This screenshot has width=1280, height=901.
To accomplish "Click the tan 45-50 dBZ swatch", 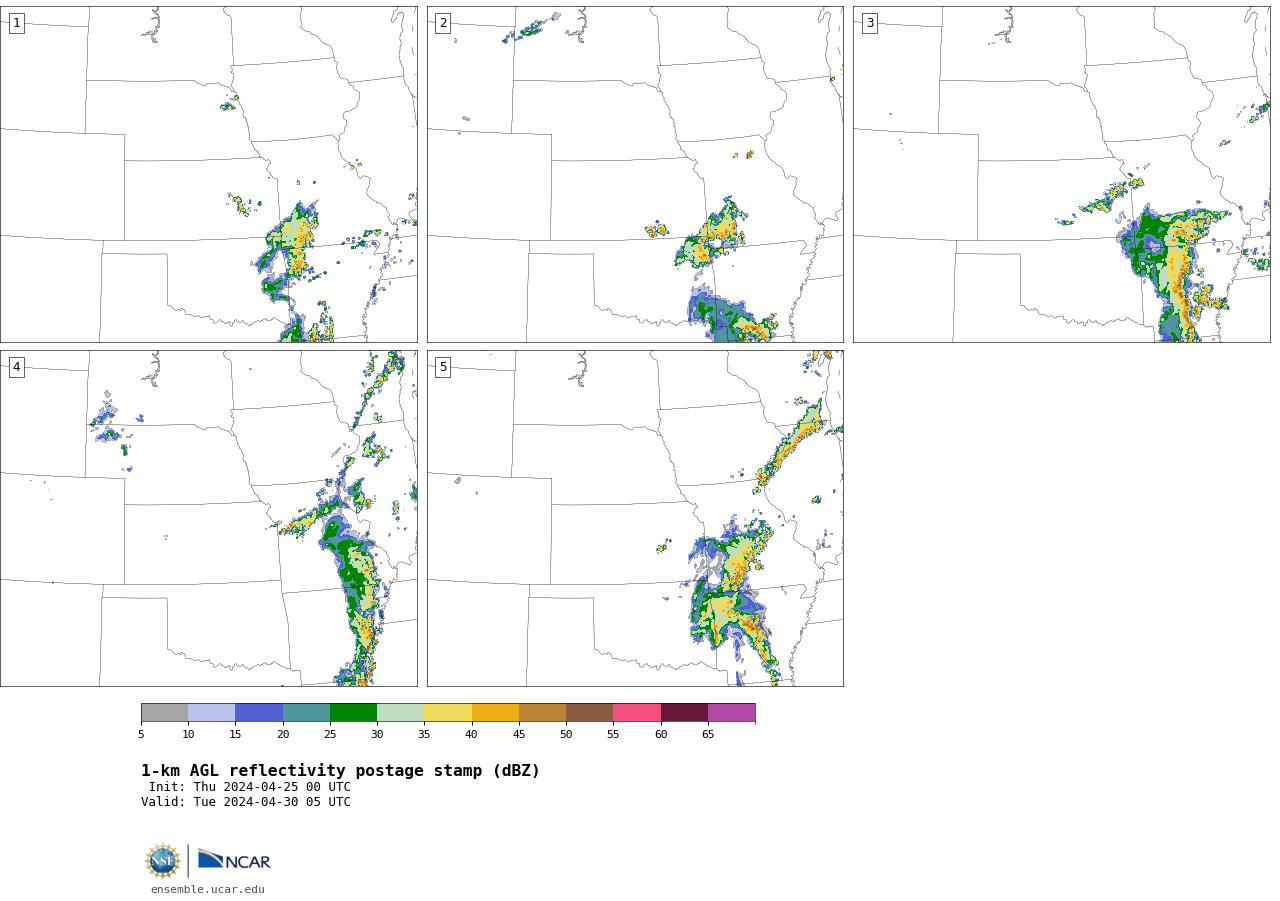I will [542, 712].
